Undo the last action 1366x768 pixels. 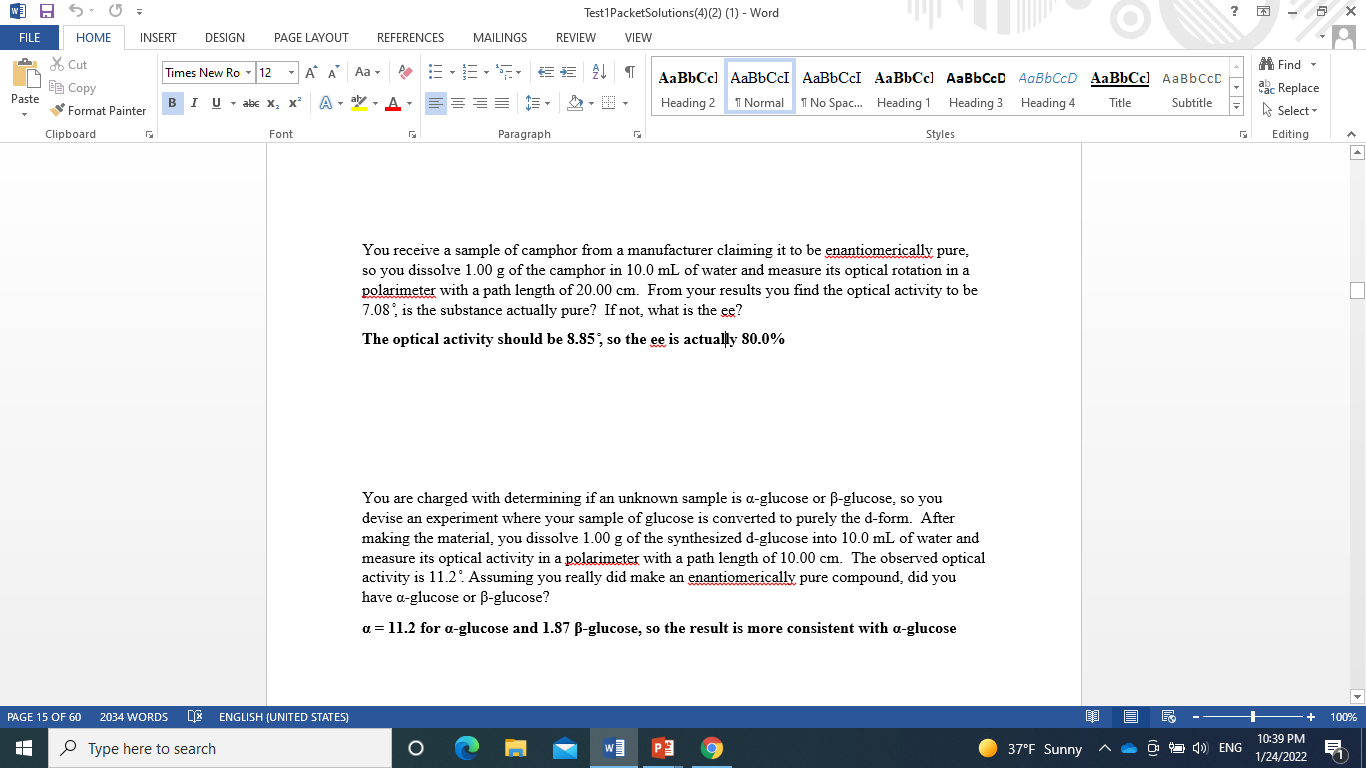click(x=74, y=12)
